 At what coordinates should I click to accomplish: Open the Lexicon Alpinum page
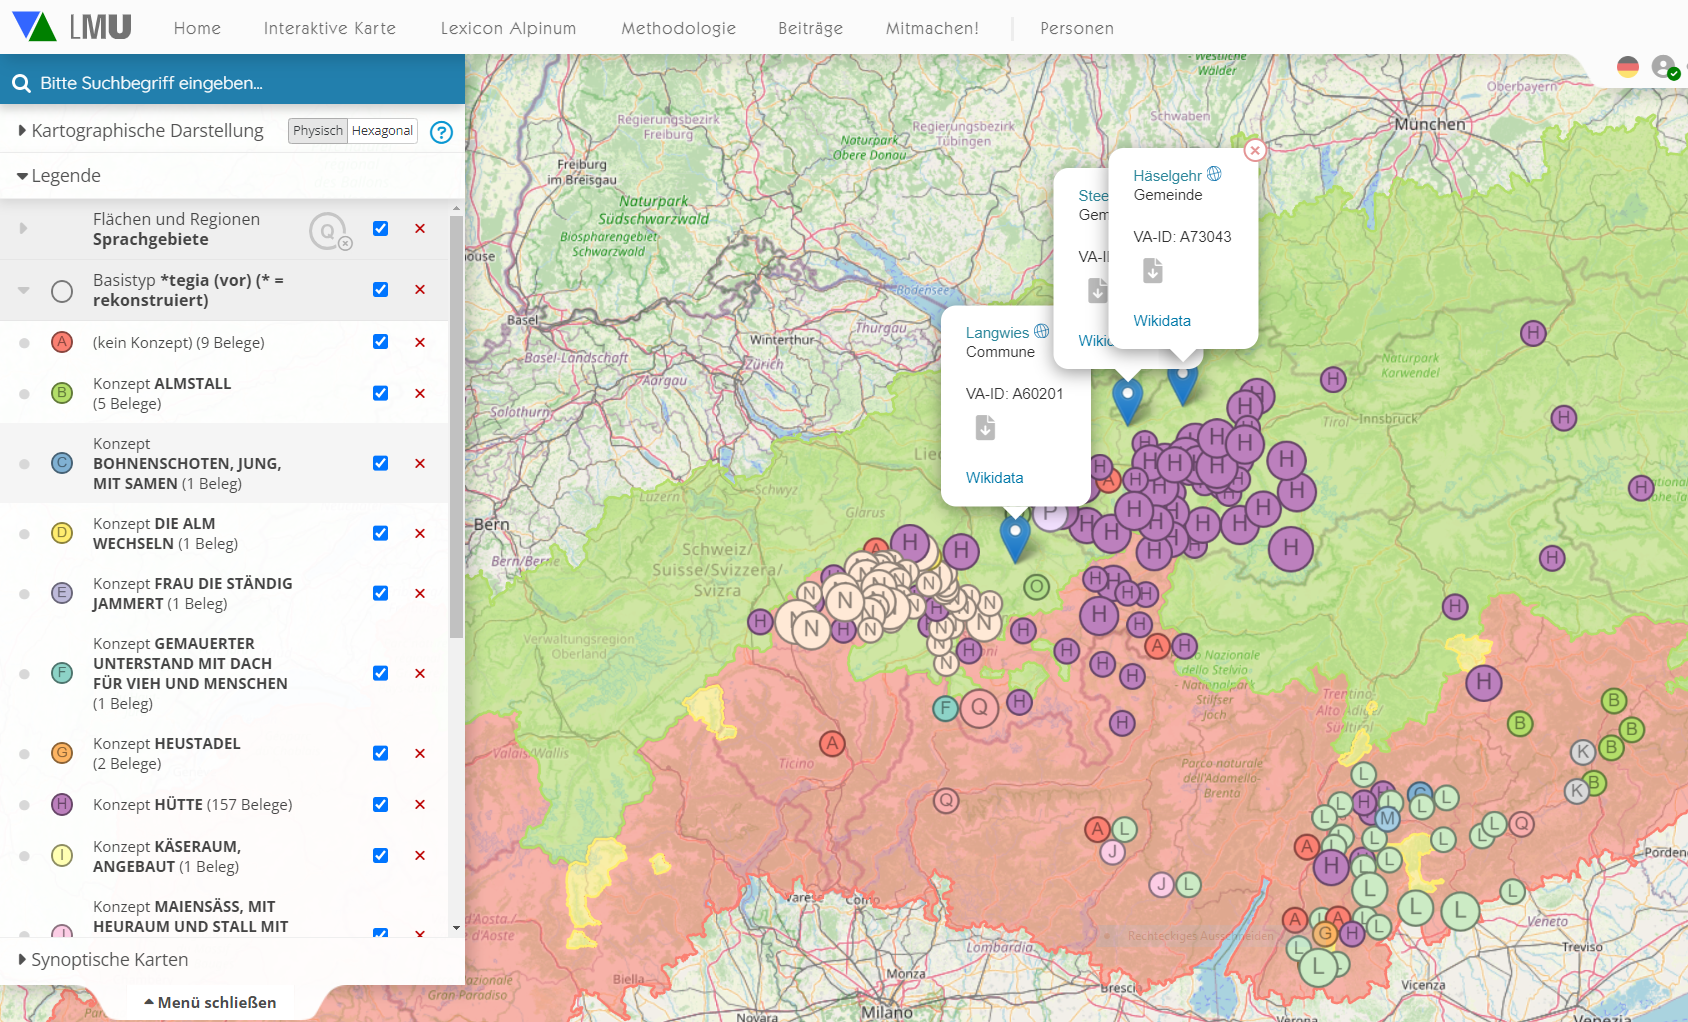click(508, 28)
